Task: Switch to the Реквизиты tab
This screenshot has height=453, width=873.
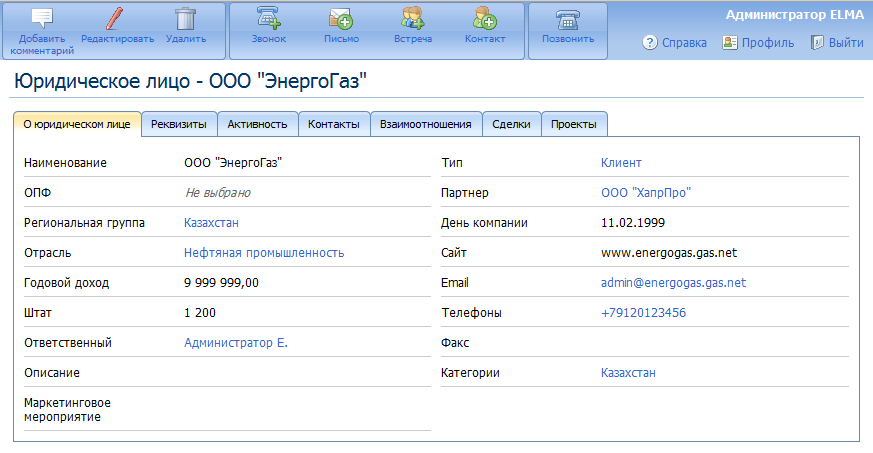Action: tap(179, 124)
